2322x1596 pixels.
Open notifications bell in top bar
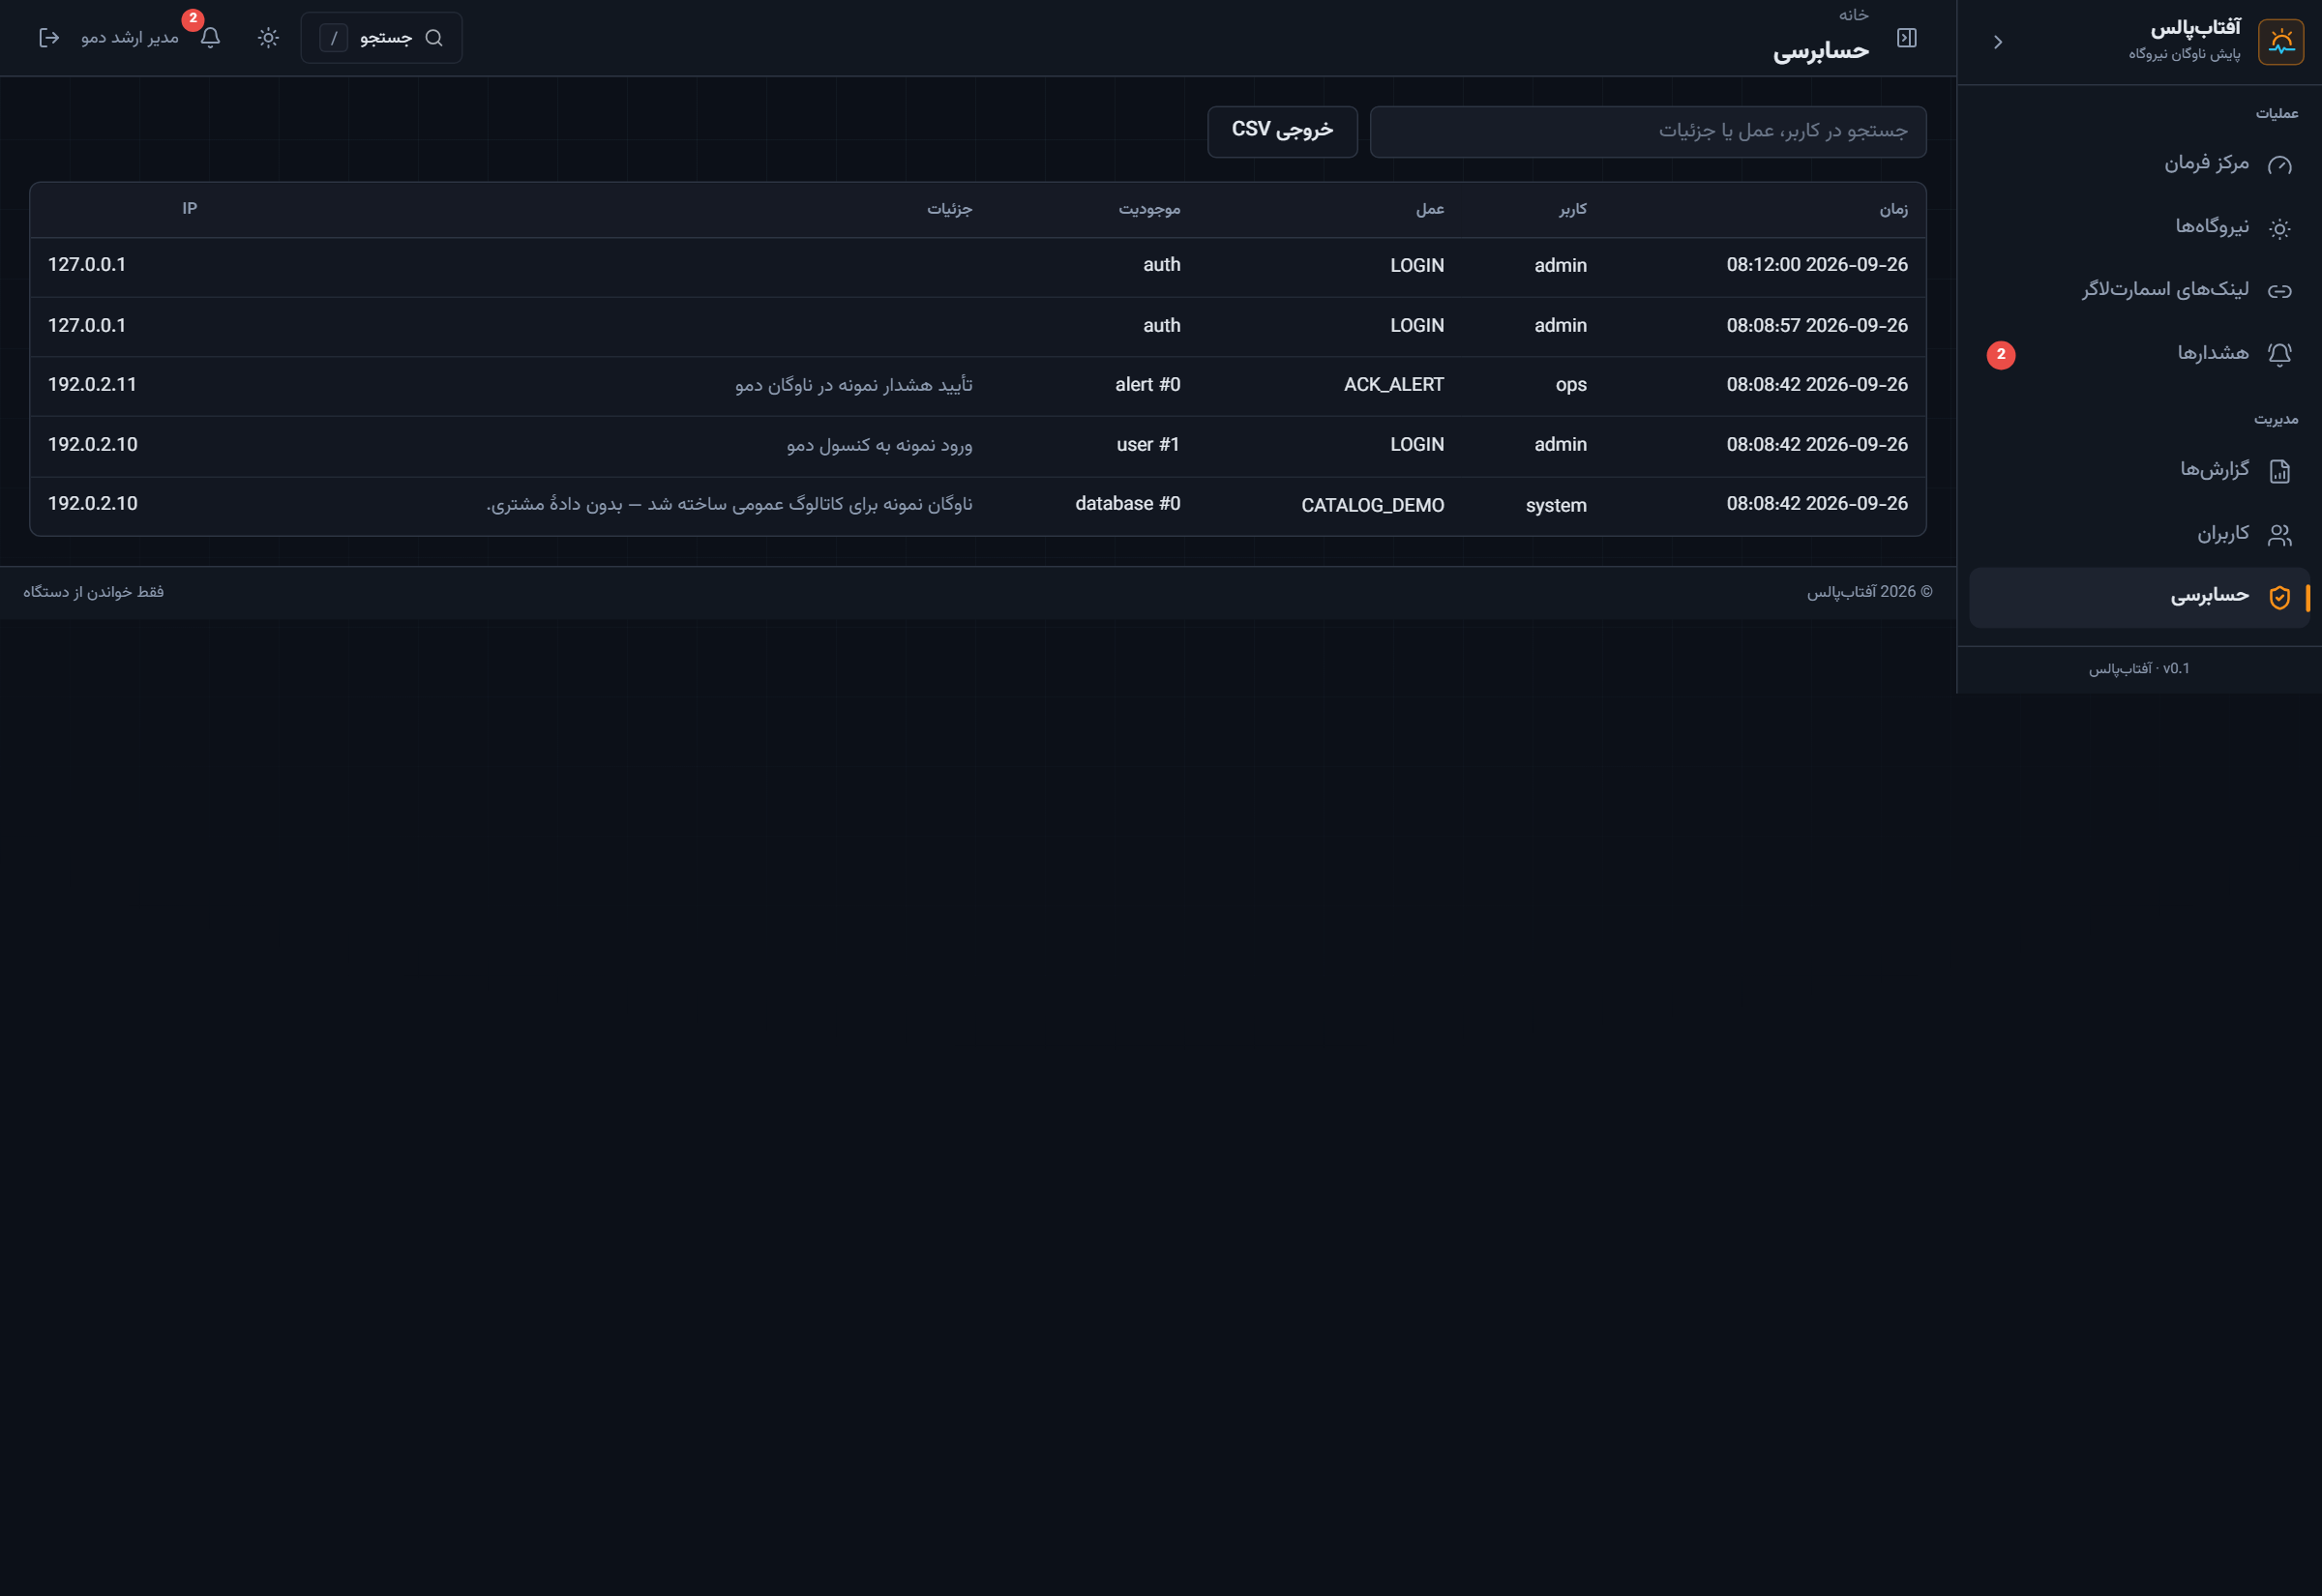(210, 38)
